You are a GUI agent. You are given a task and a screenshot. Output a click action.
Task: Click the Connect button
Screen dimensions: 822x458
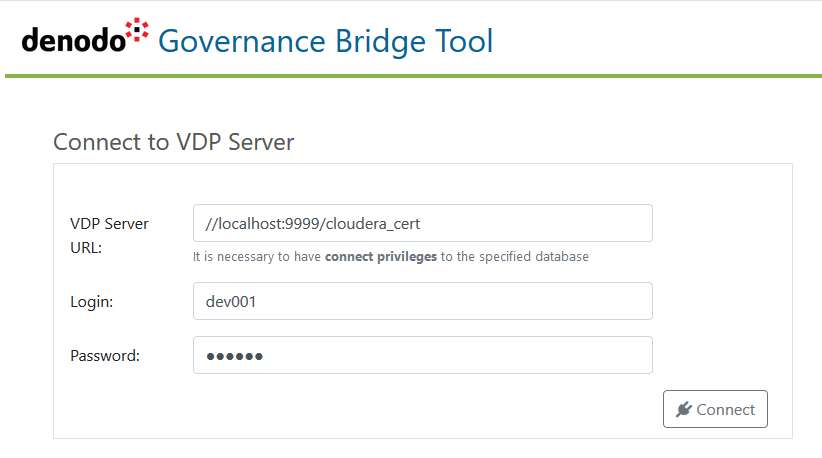coord(715,409)
